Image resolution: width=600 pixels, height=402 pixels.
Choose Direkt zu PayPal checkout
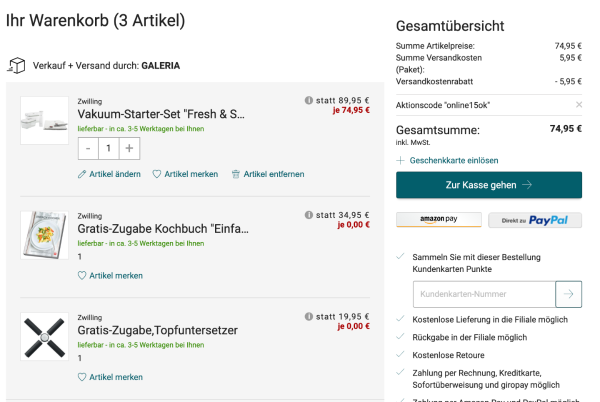tap(535, 220)
